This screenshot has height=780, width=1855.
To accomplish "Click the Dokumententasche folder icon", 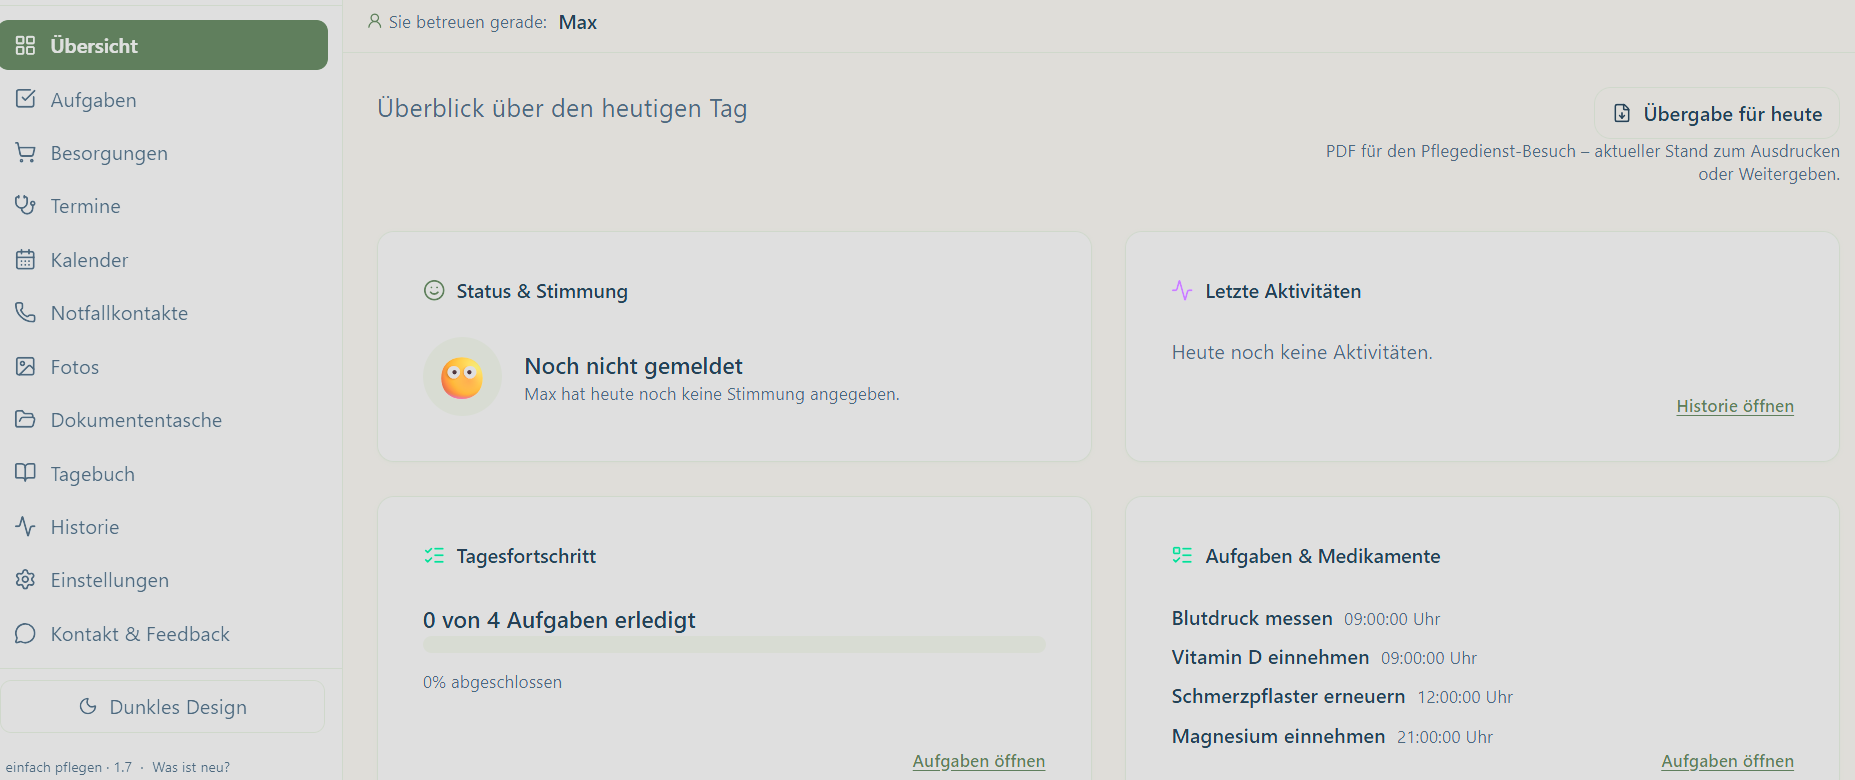I will 25,420.
